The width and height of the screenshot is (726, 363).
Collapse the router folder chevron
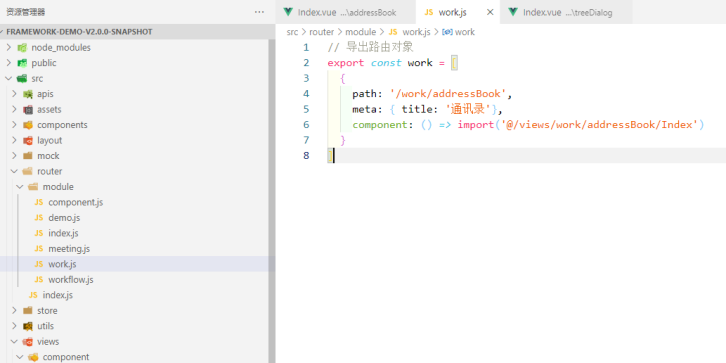[x=14, y=171]
